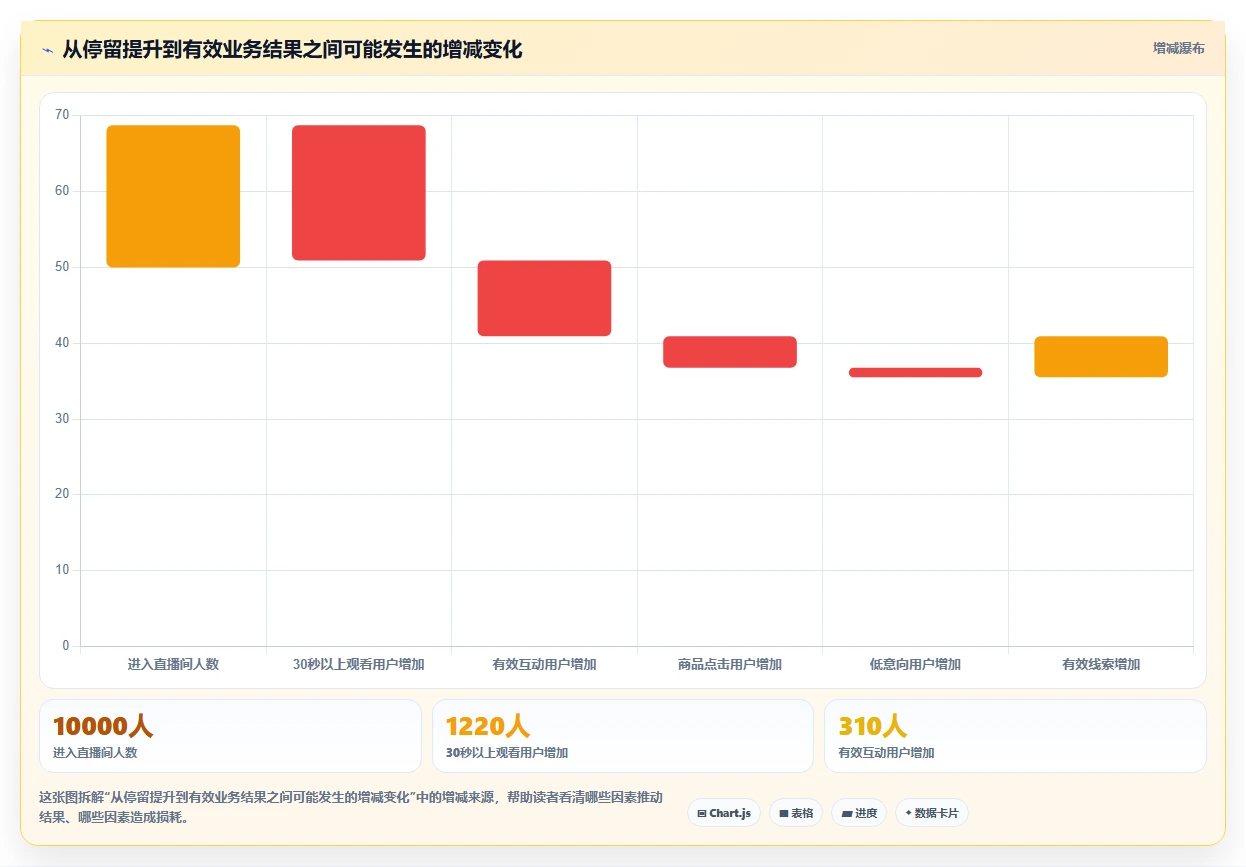Click the x-axis label 商品点击用户增加
This screenshot has width=1246, height=867.
[x=730, y=664]
